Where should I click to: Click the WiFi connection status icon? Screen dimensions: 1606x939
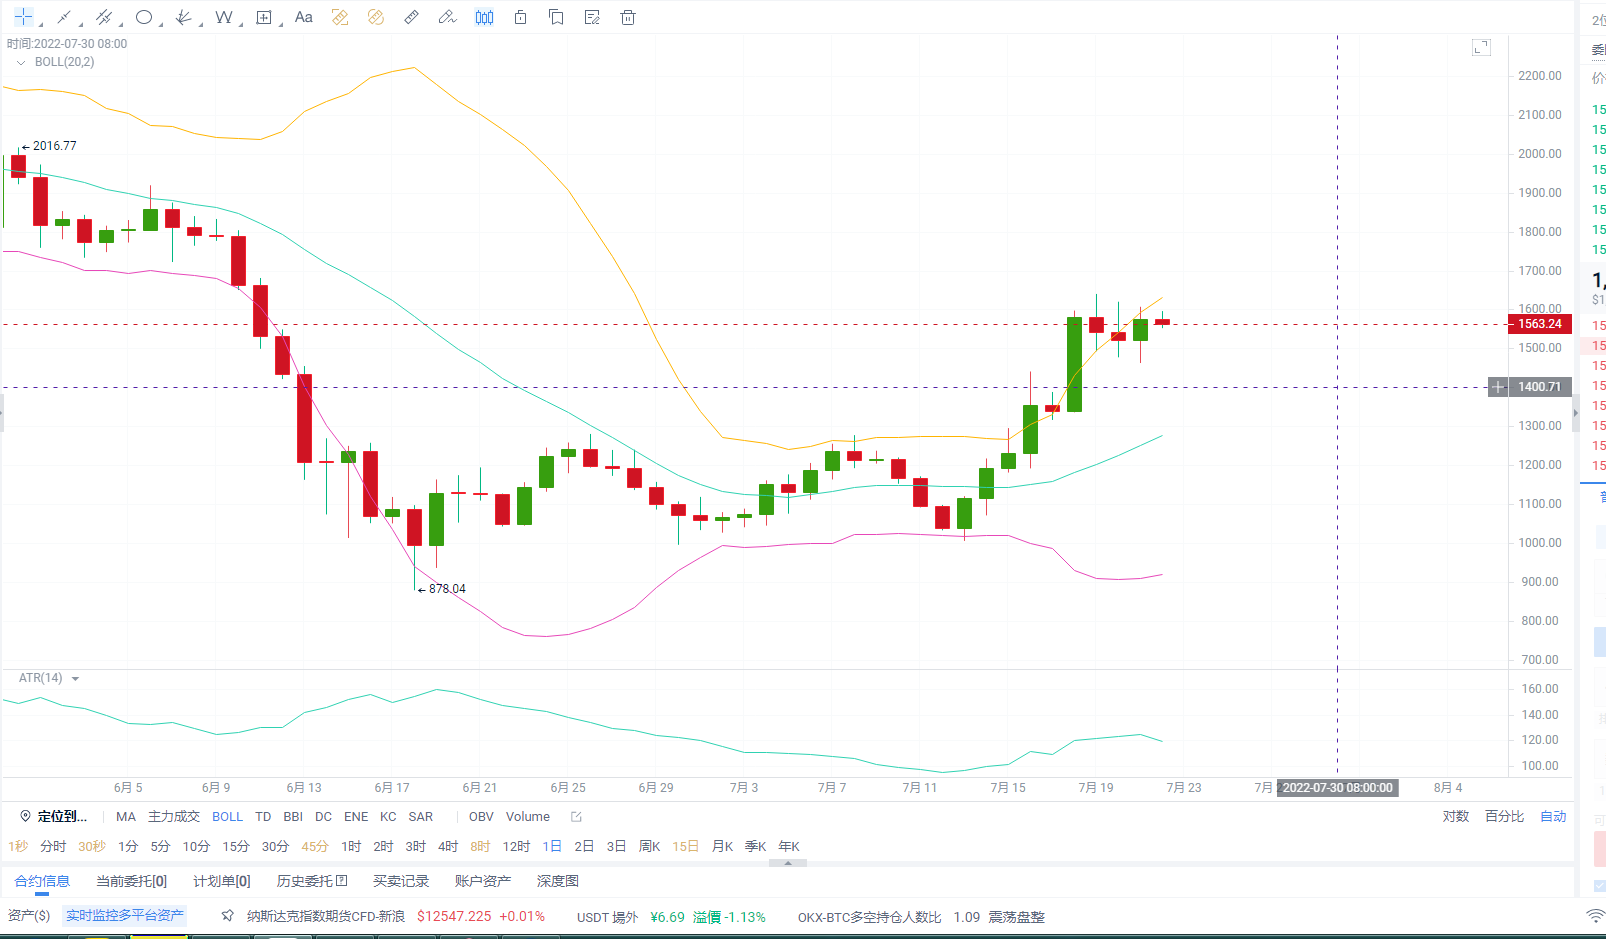1596,916
